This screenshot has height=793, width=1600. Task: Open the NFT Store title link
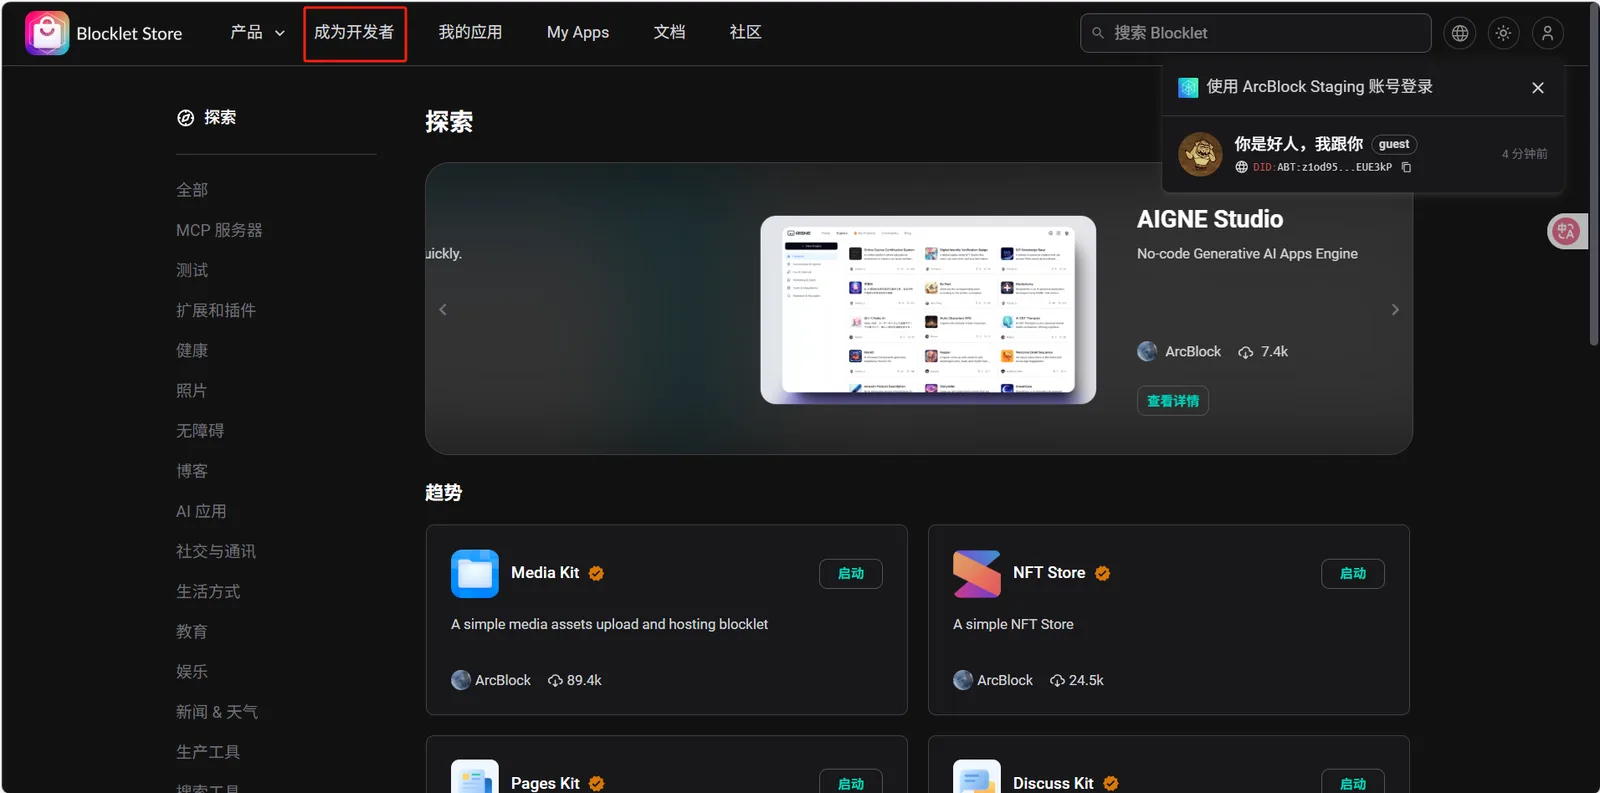click(1049, 573)
